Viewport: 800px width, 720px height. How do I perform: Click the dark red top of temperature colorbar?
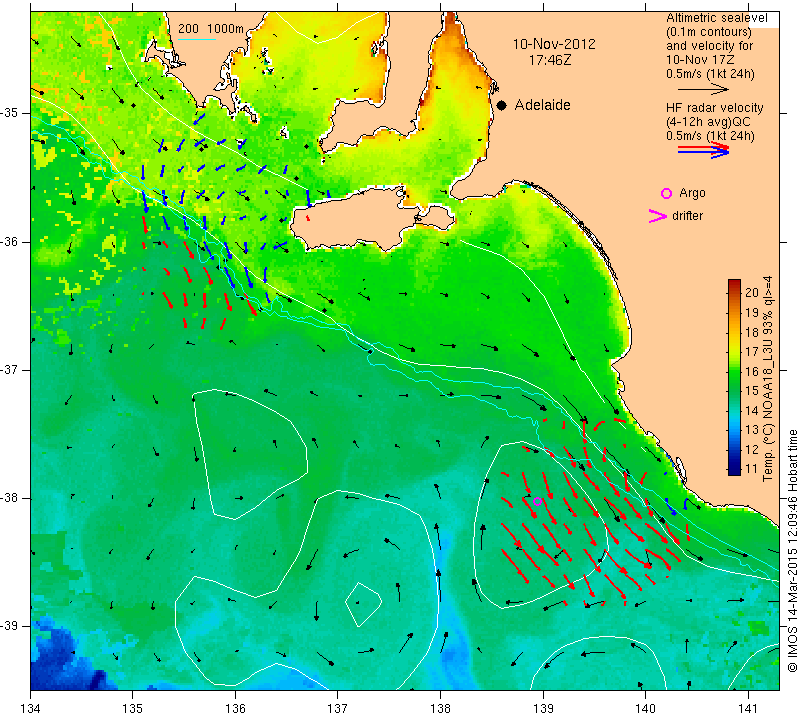pyautogui.click(x=734, y=284)
